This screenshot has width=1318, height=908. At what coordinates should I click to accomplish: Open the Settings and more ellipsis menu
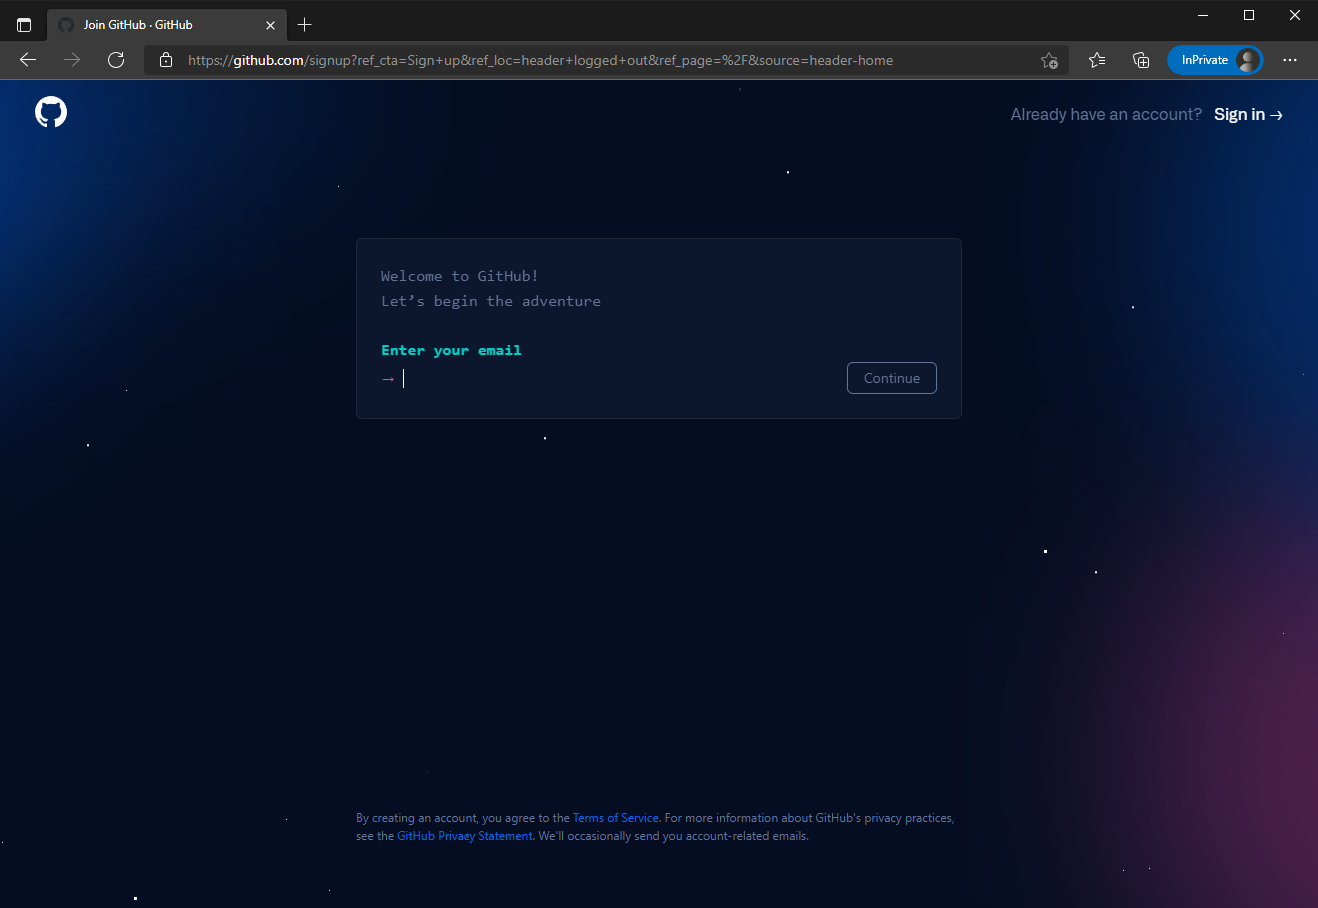point(1290,60)
